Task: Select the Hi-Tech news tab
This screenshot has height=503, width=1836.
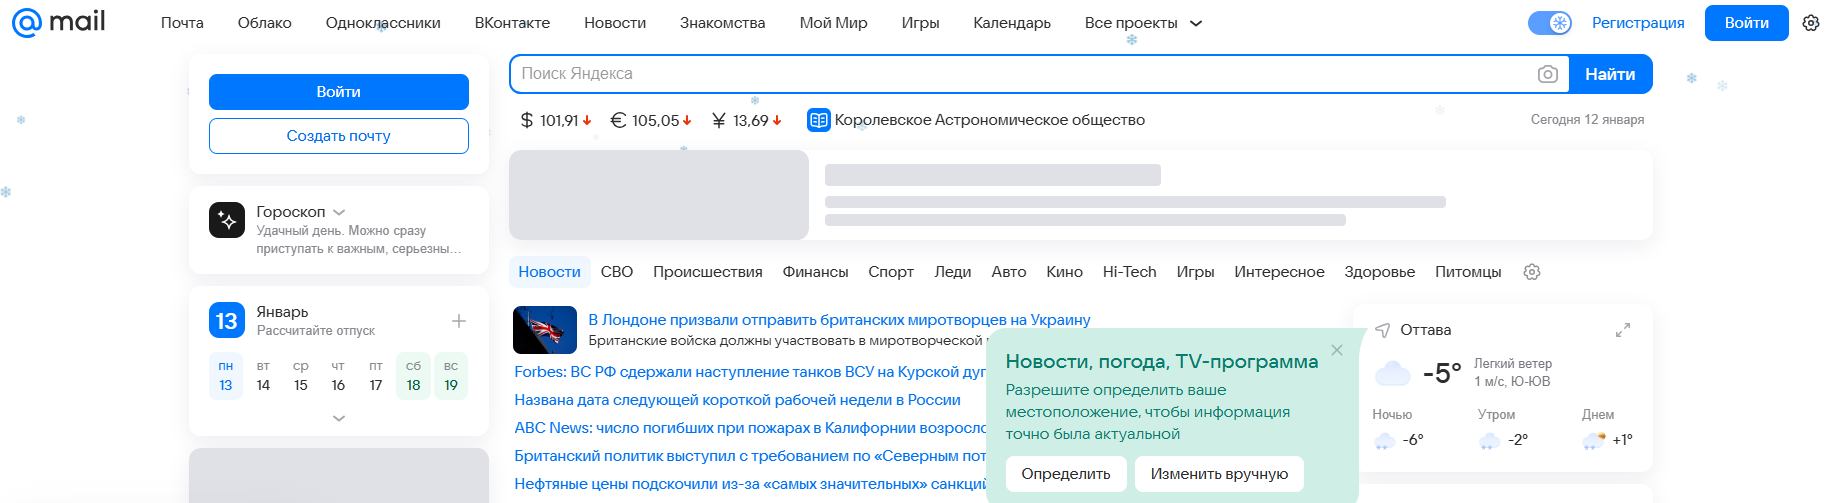Action: click(1129, 272)
